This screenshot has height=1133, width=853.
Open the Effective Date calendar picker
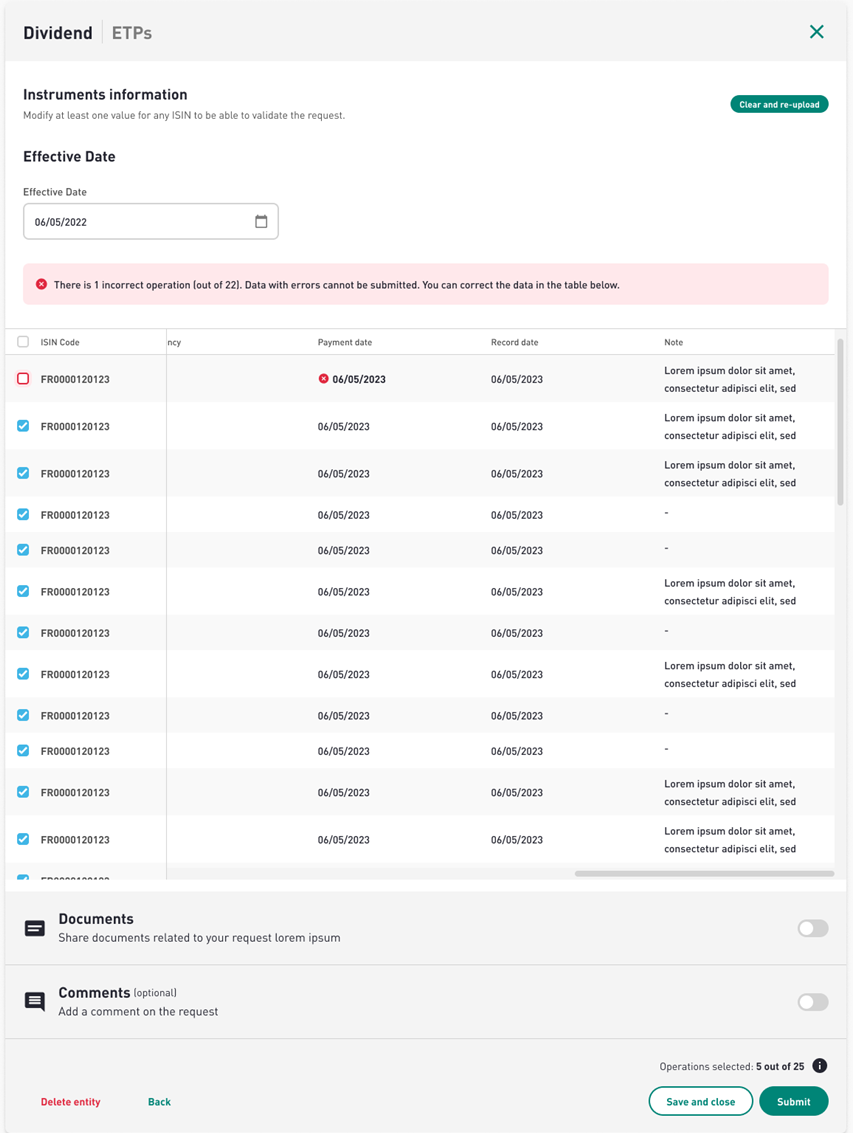click(x=261, y=222)
